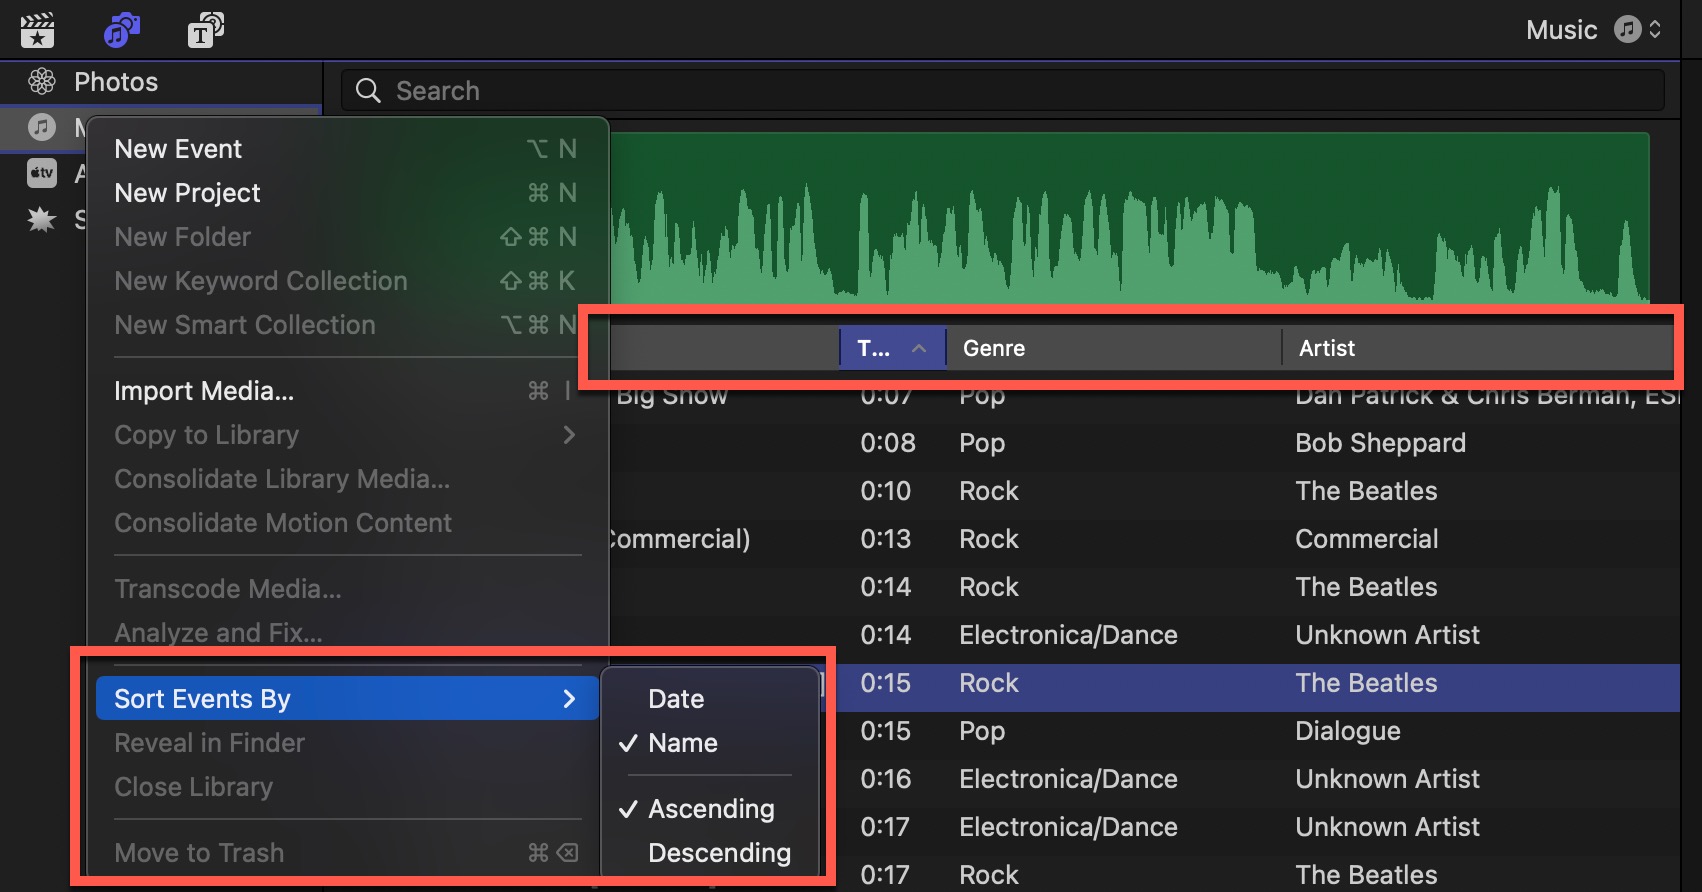Viewport: 1702px width, 892px height.
Task: Click the green audio waveform preview
Action: 1129,218
